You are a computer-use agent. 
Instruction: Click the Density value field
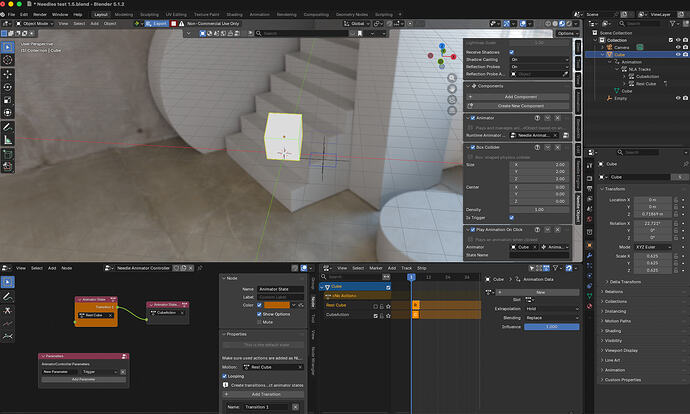540,209
